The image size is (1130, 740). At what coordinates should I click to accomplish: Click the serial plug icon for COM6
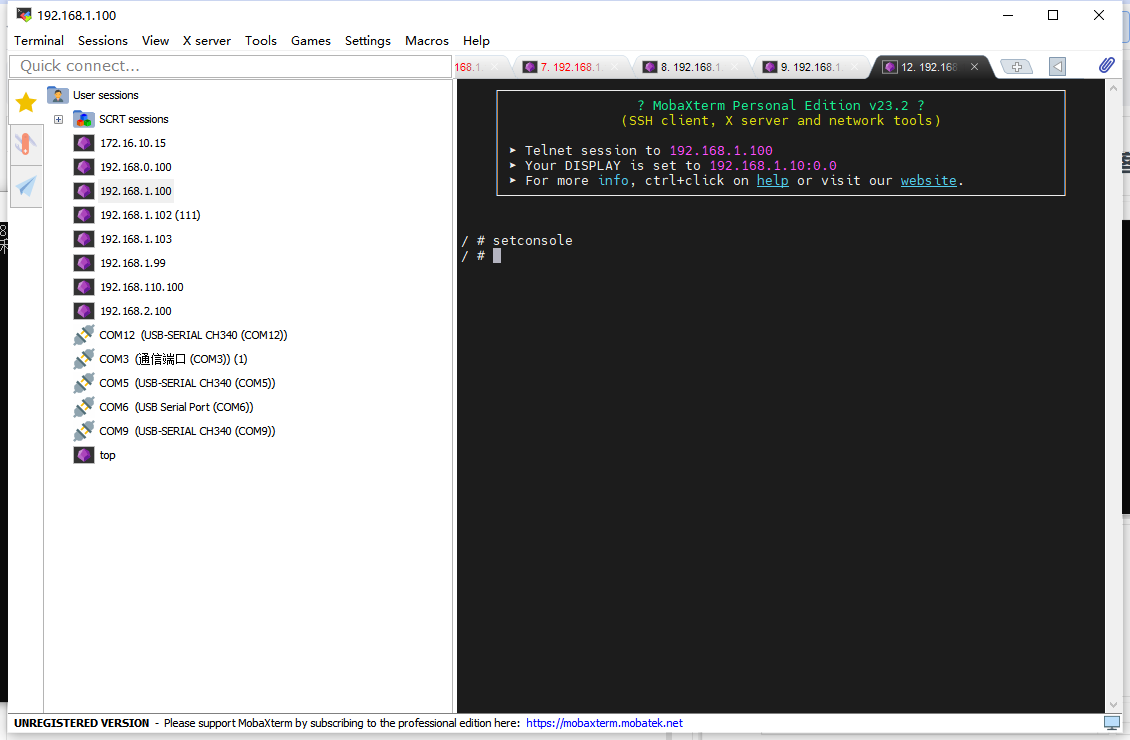coord(84,407)
